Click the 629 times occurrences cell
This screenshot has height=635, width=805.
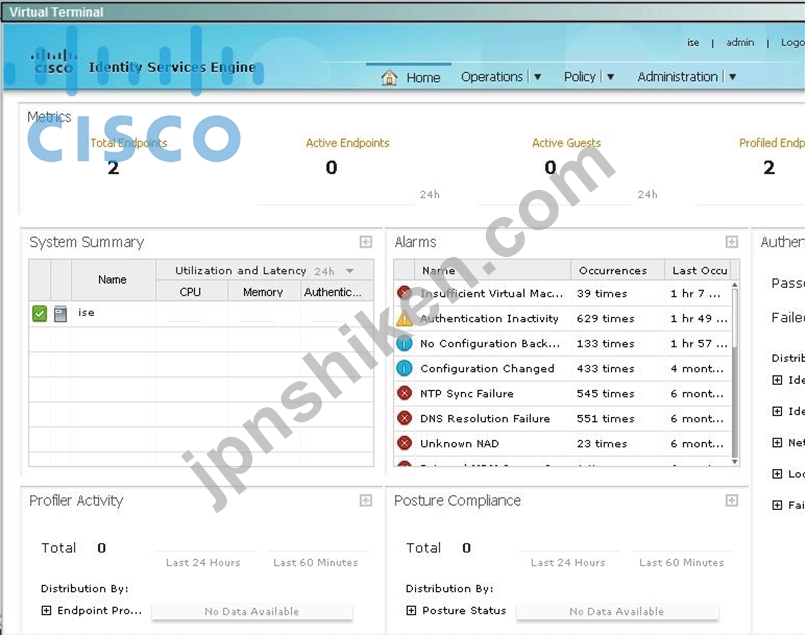click(605, 319)
